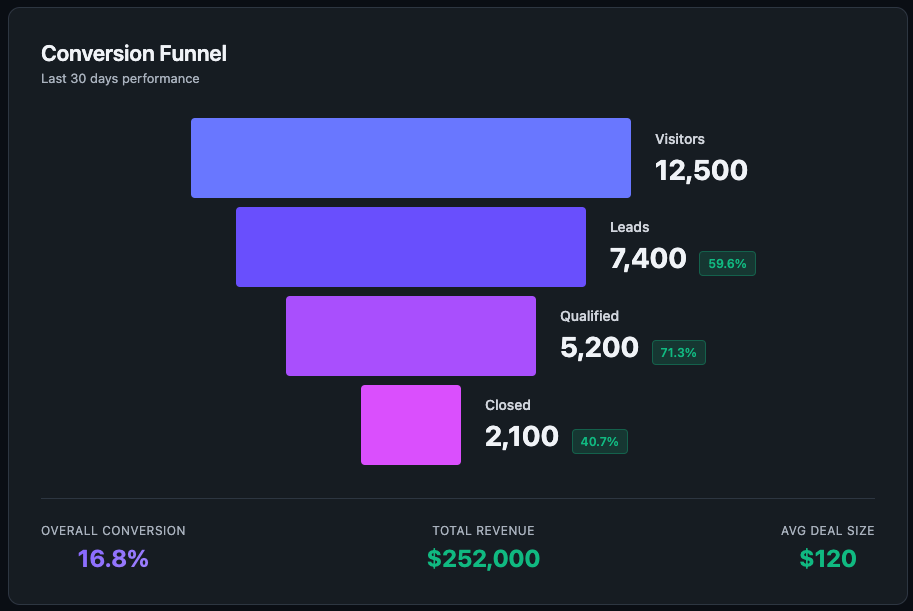Viewport: 913px width, 611px height.
Task: Select the Closed funnel bar
Action: (410, 425)
